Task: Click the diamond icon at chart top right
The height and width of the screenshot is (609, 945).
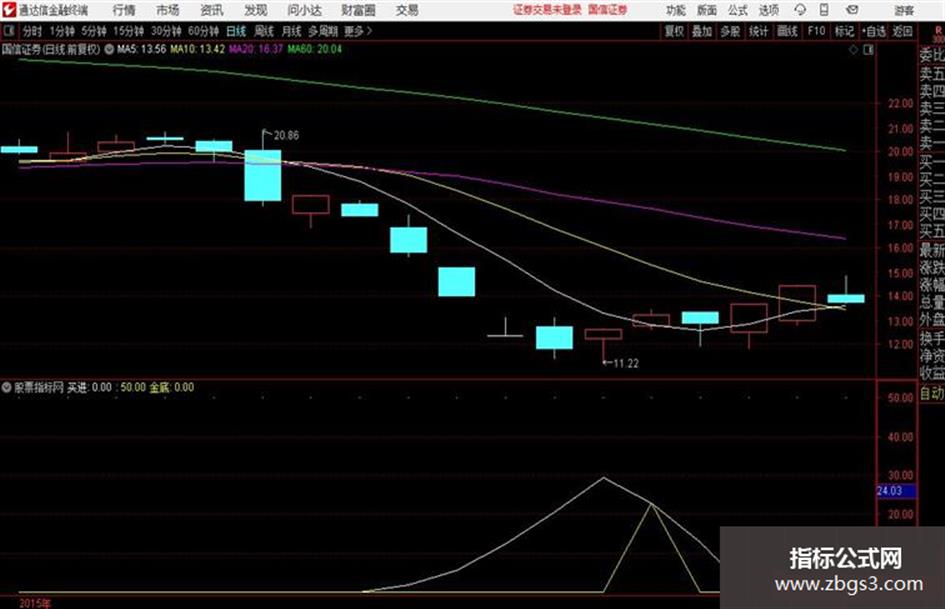Action: [x=853, y=50]
